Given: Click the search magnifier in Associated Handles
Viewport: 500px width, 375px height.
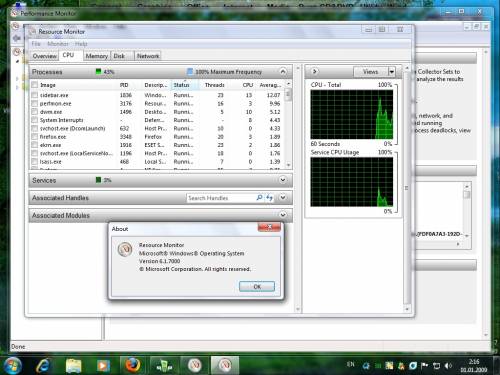Looking at the screenshot, I should click(259, 198).
